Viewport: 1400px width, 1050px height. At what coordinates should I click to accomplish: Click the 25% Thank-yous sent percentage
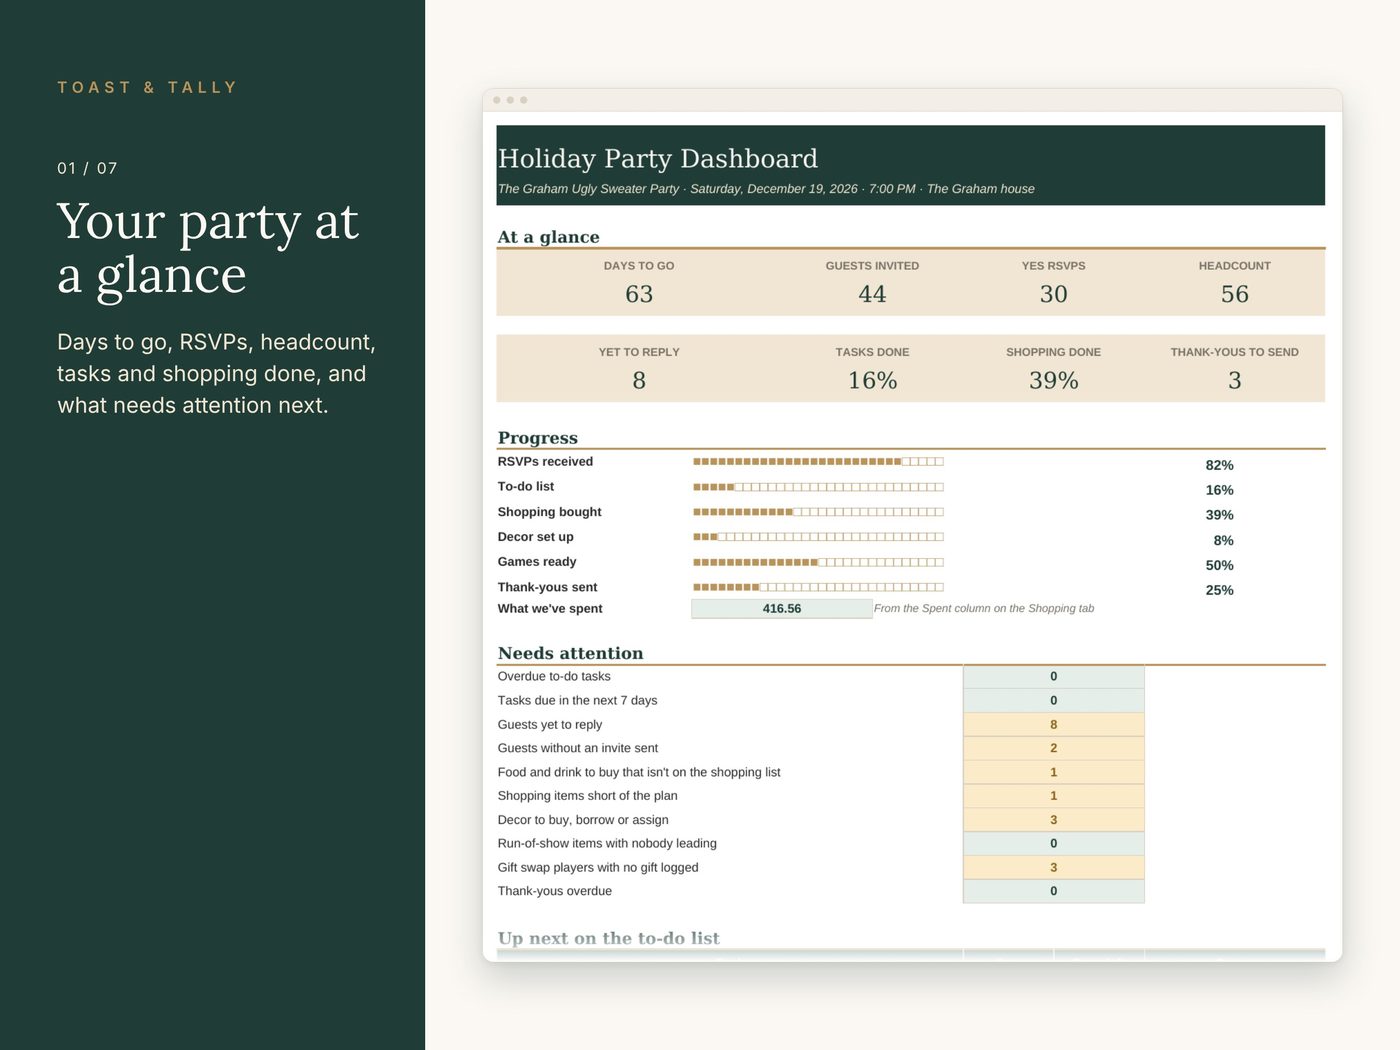coord(1219,590)
